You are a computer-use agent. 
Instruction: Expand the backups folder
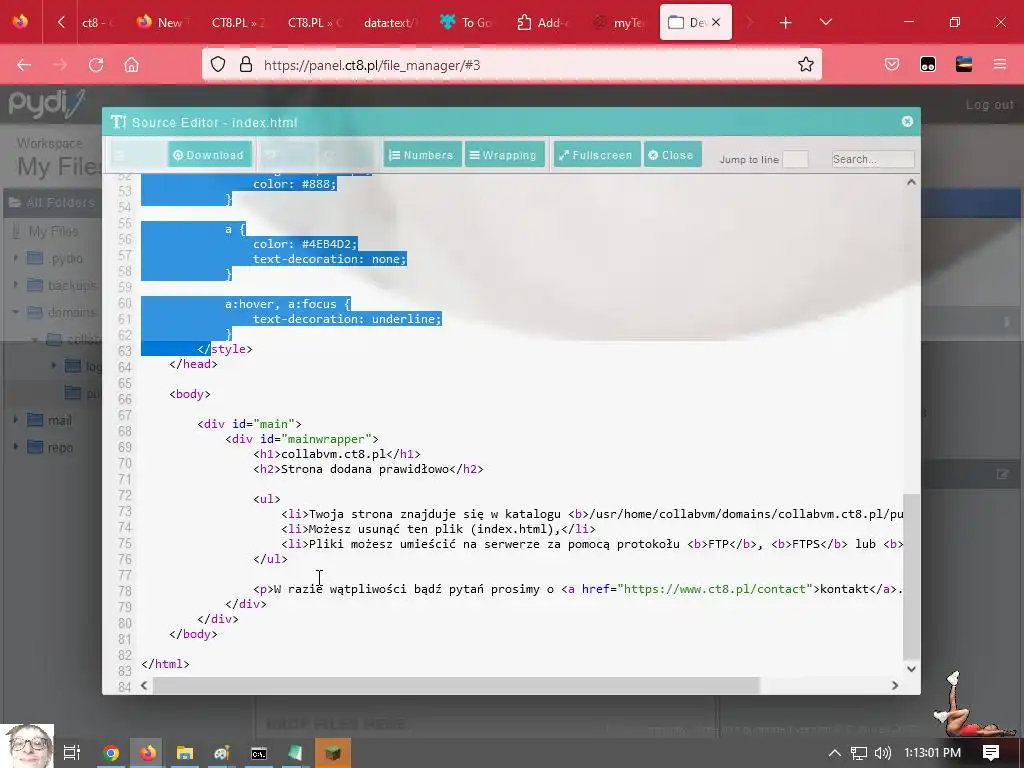pyautogui.click(x=16, y=285)
